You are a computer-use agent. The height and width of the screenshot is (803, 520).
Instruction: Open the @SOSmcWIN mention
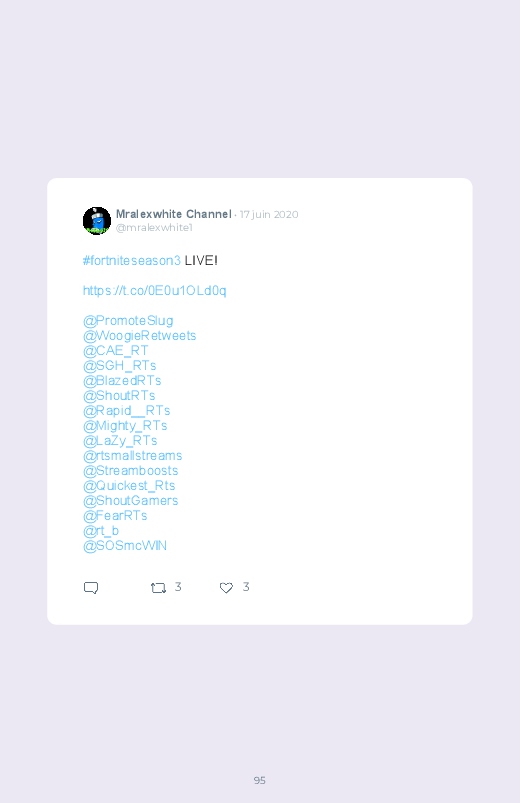coord(125,545)
